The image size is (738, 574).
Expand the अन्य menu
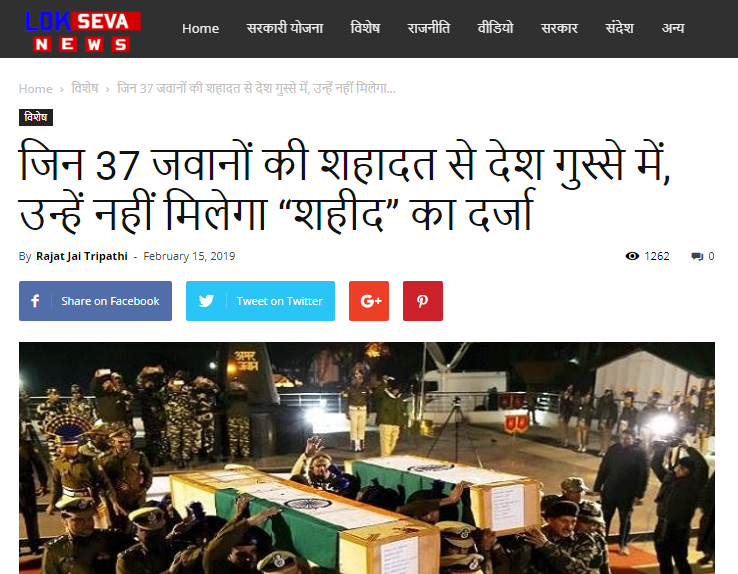(673, 28)
